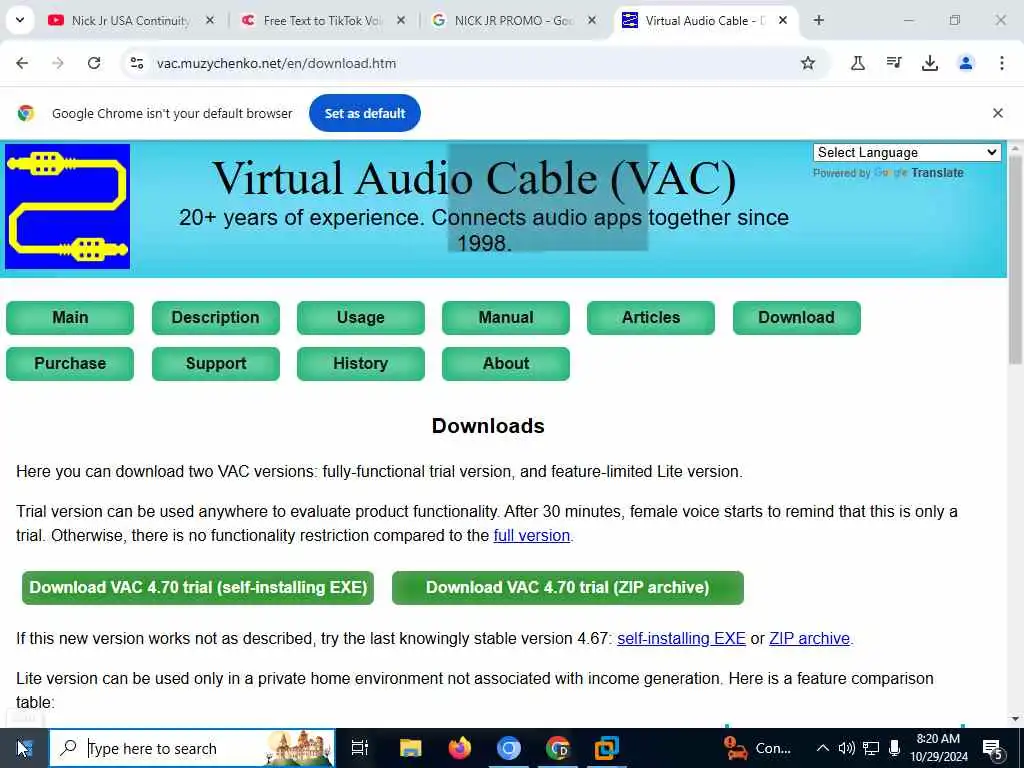The image size is (1024, 768).
Task: Close the Nick Jr USA Continuity tab
Action: [x=210, y=20]
